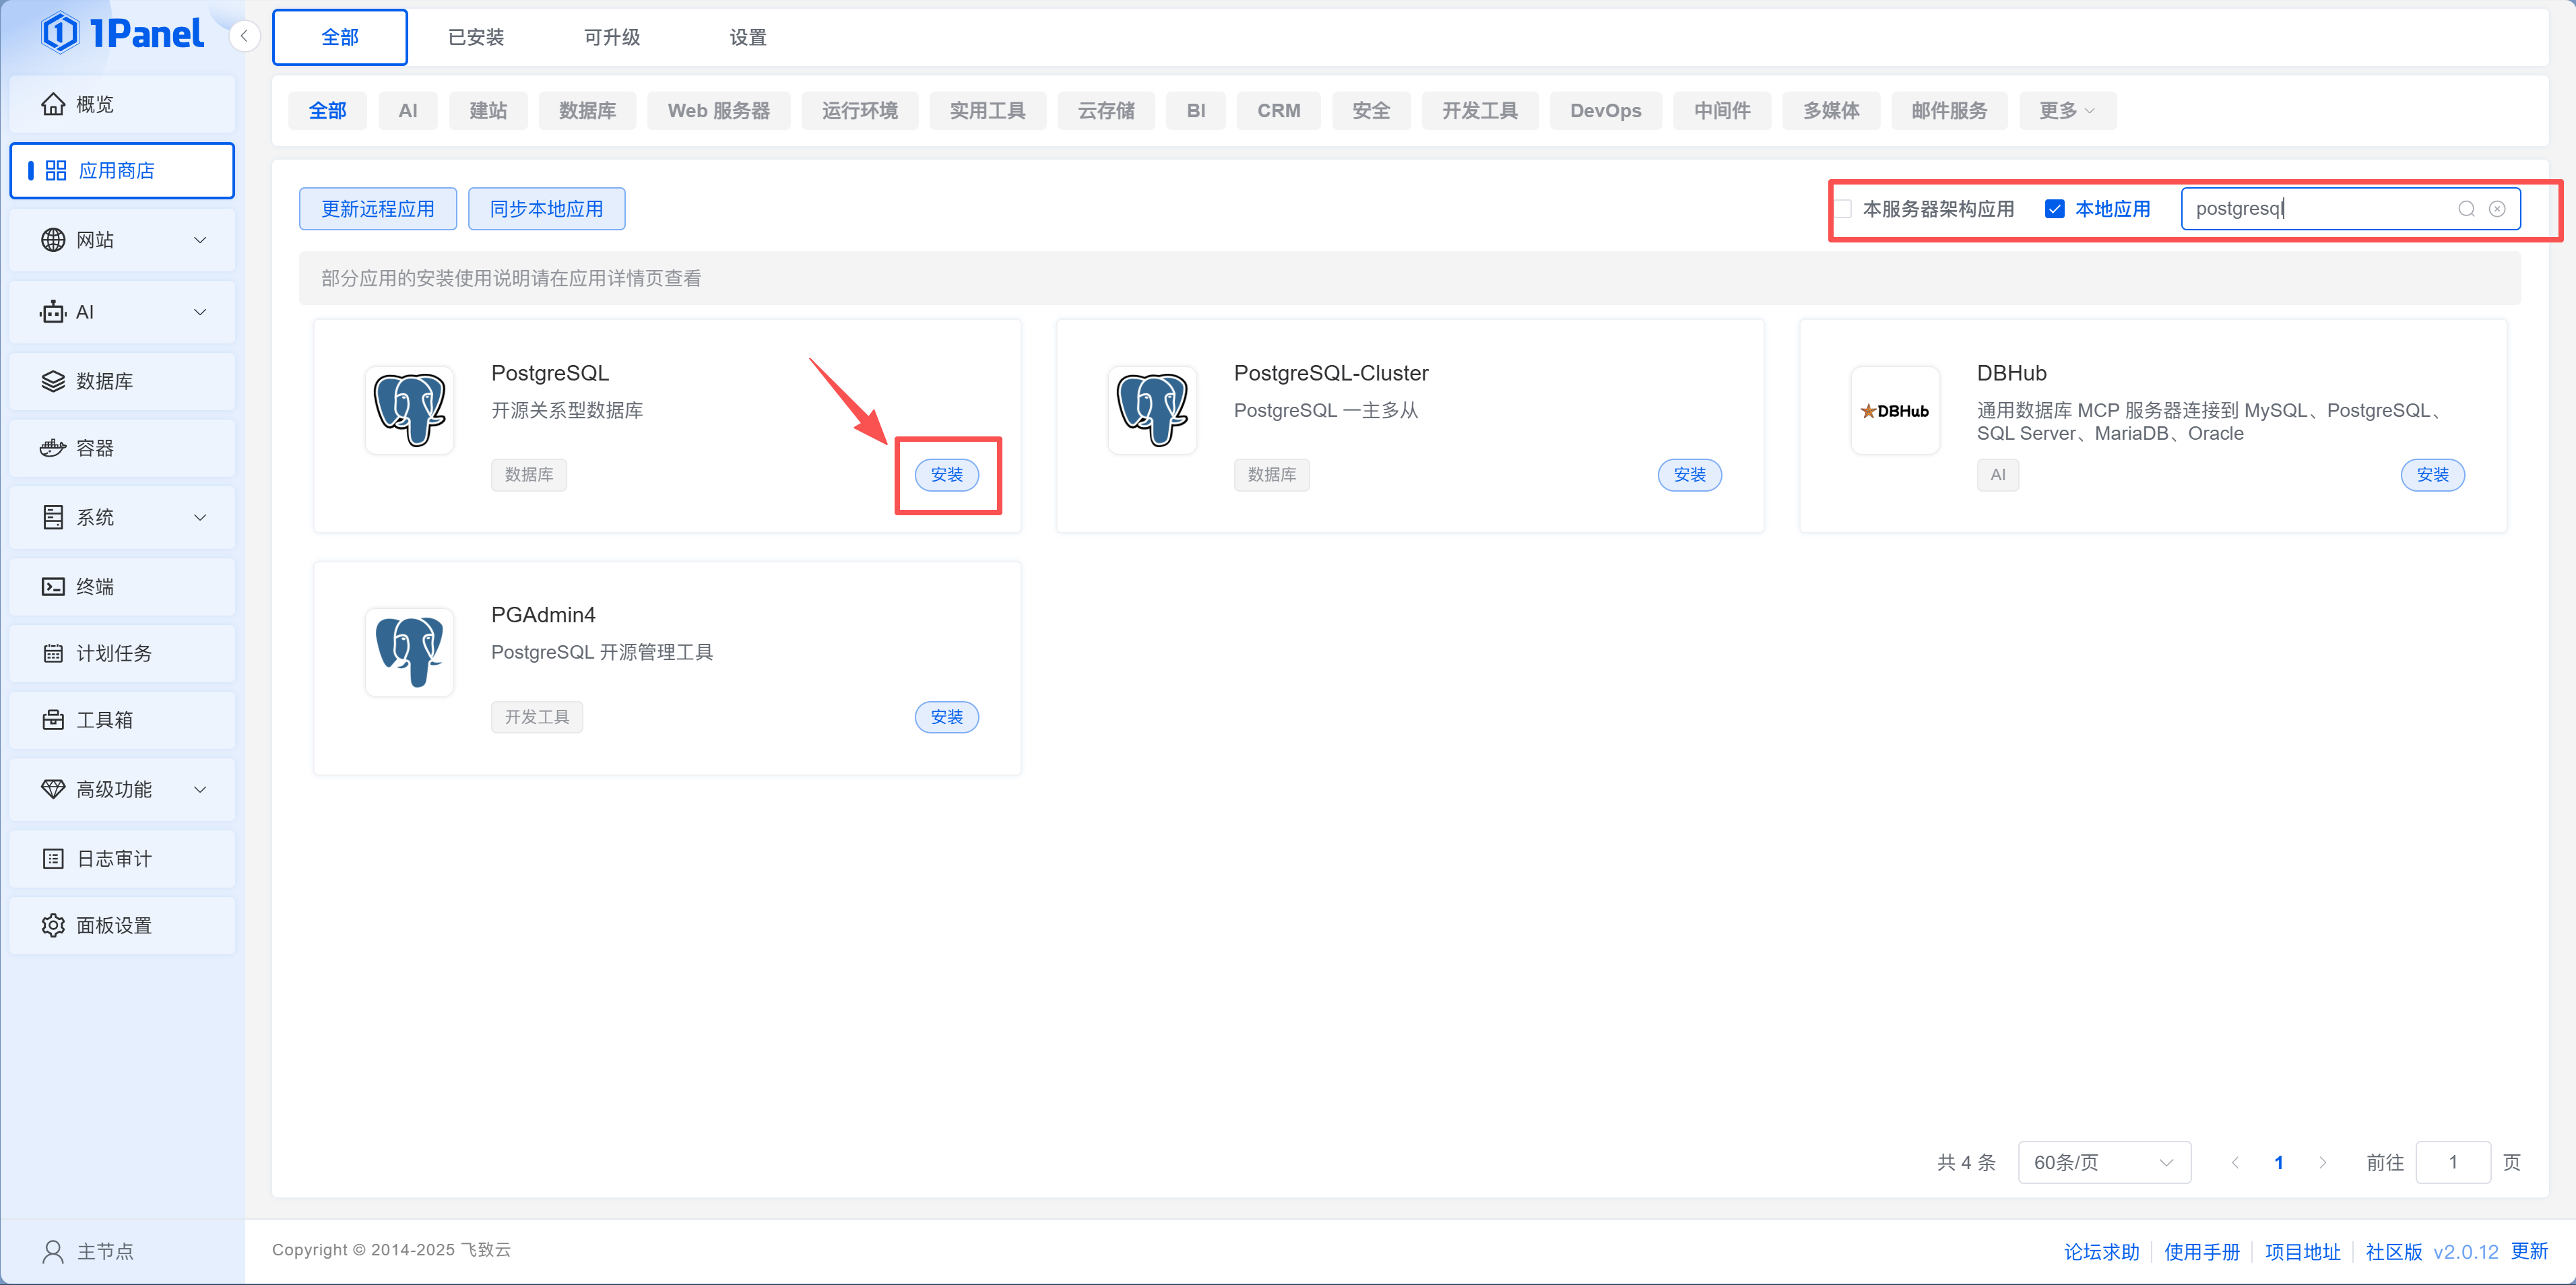This screenshot has height=1285, width=2576.
Task: Click the page number input field
Action: point(2453,1162)
